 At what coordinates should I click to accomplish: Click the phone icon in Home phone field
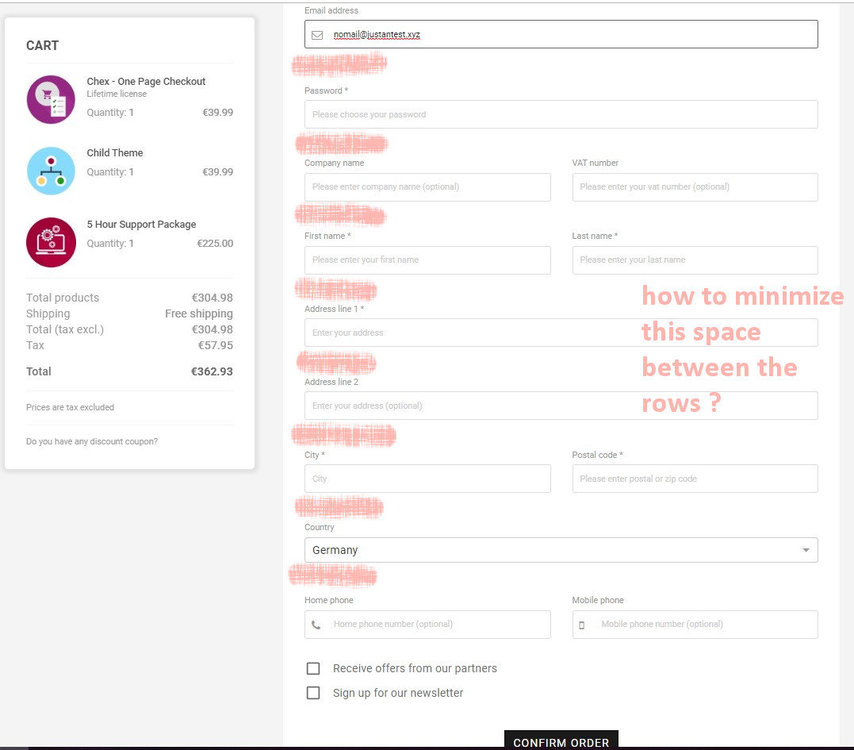pos(317,625)
